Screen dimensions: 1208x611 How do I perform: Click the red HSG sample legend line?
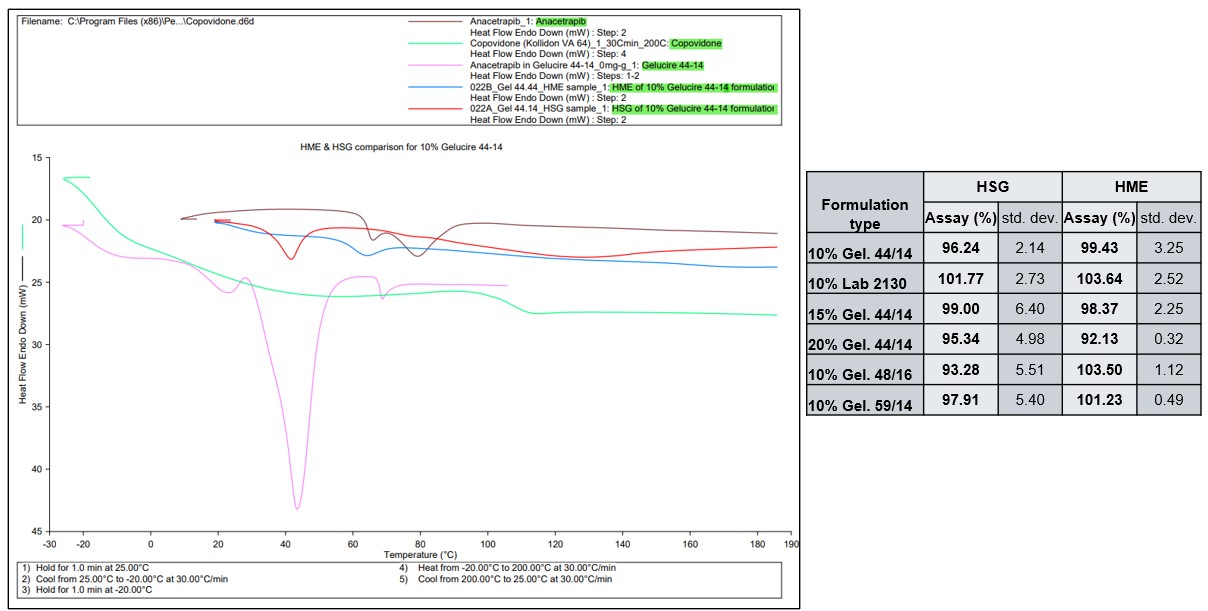coord(436,108)
